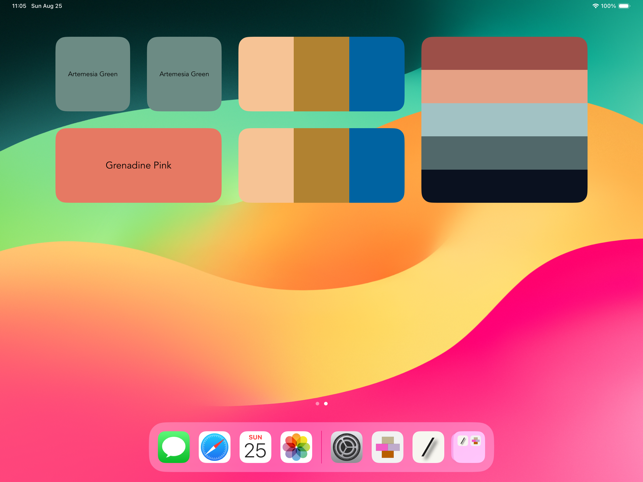Screen dimensions: 643x482
Task: Tap the 100% battery percentage text
Action: click(608, 6)
